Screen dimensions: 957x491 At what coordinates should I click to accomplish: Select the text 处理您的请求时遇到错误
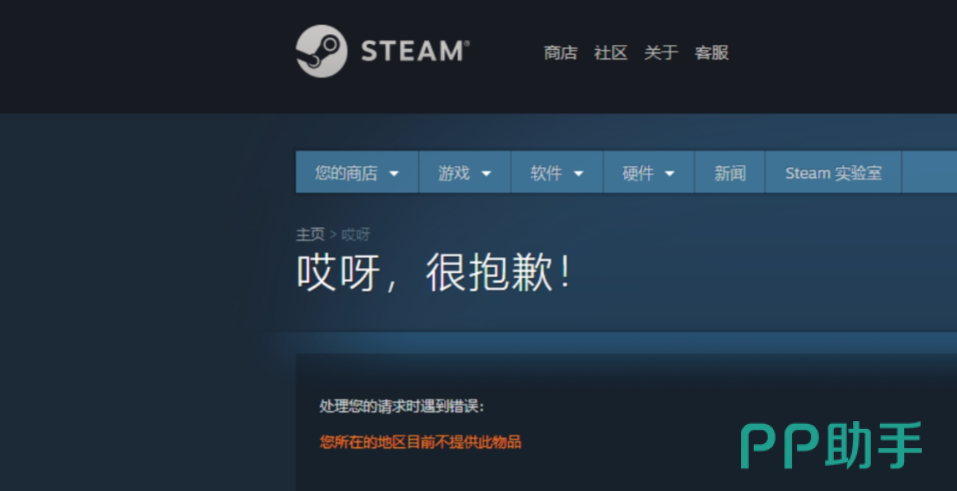click(402, 406)
